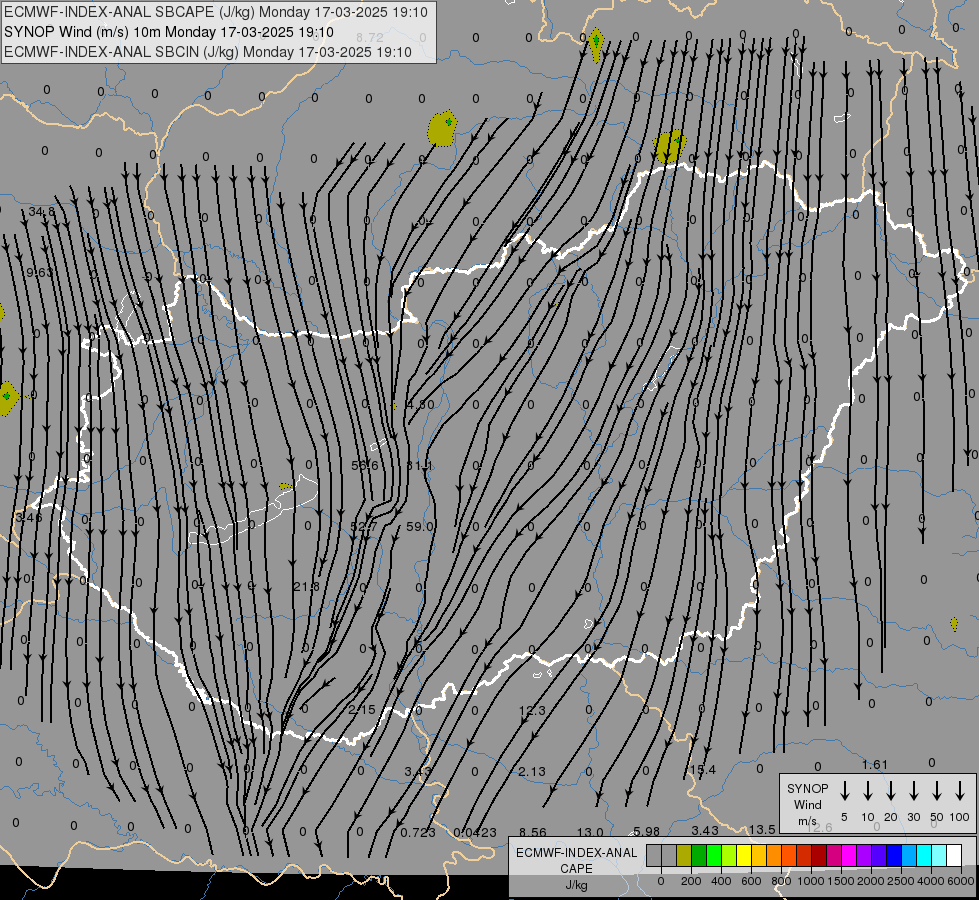Select the bright magenta CAPE legend swatch
Image resolution: width=979 pixels, height=900 pixels.
pos(849,855)
